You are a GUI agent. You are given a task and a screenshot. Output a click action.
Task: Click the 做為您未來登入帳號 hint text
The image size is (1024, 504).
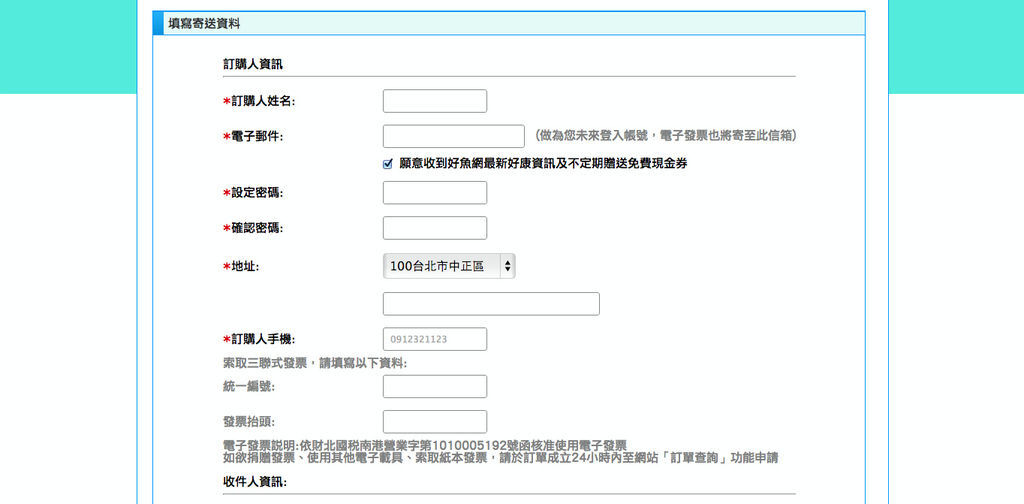click(665, 136)
